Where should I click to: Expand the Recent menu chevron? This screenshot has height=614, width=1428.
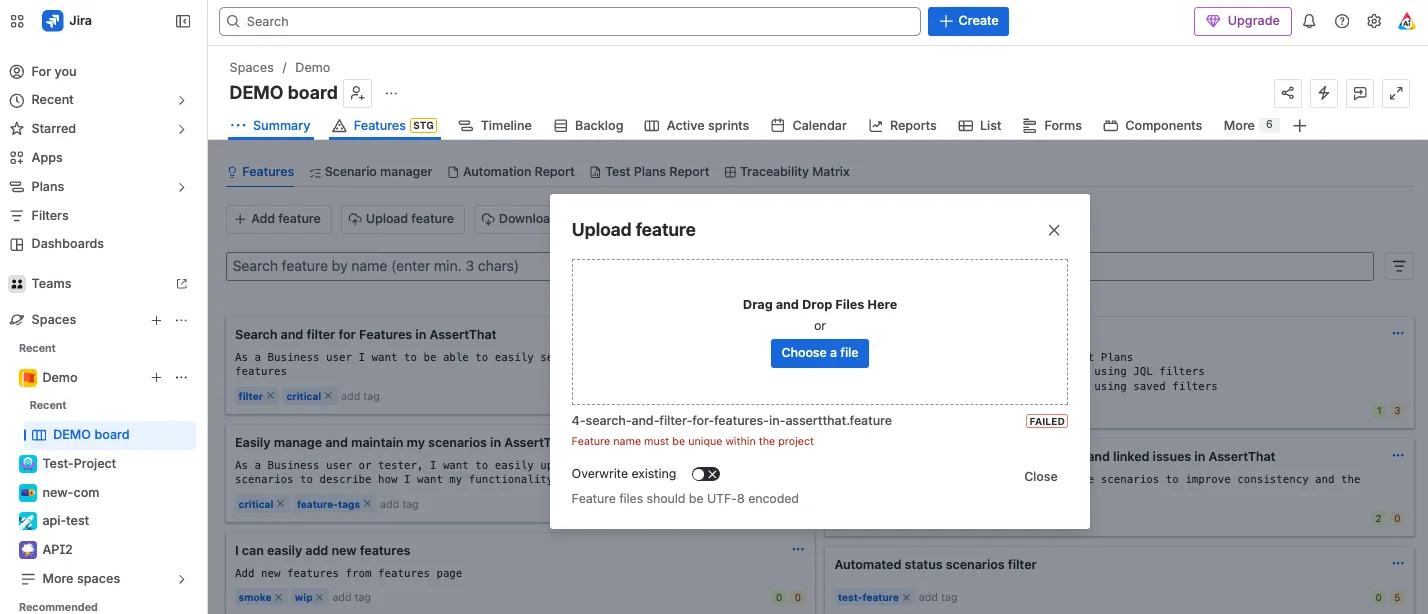[x=181, y=100]
